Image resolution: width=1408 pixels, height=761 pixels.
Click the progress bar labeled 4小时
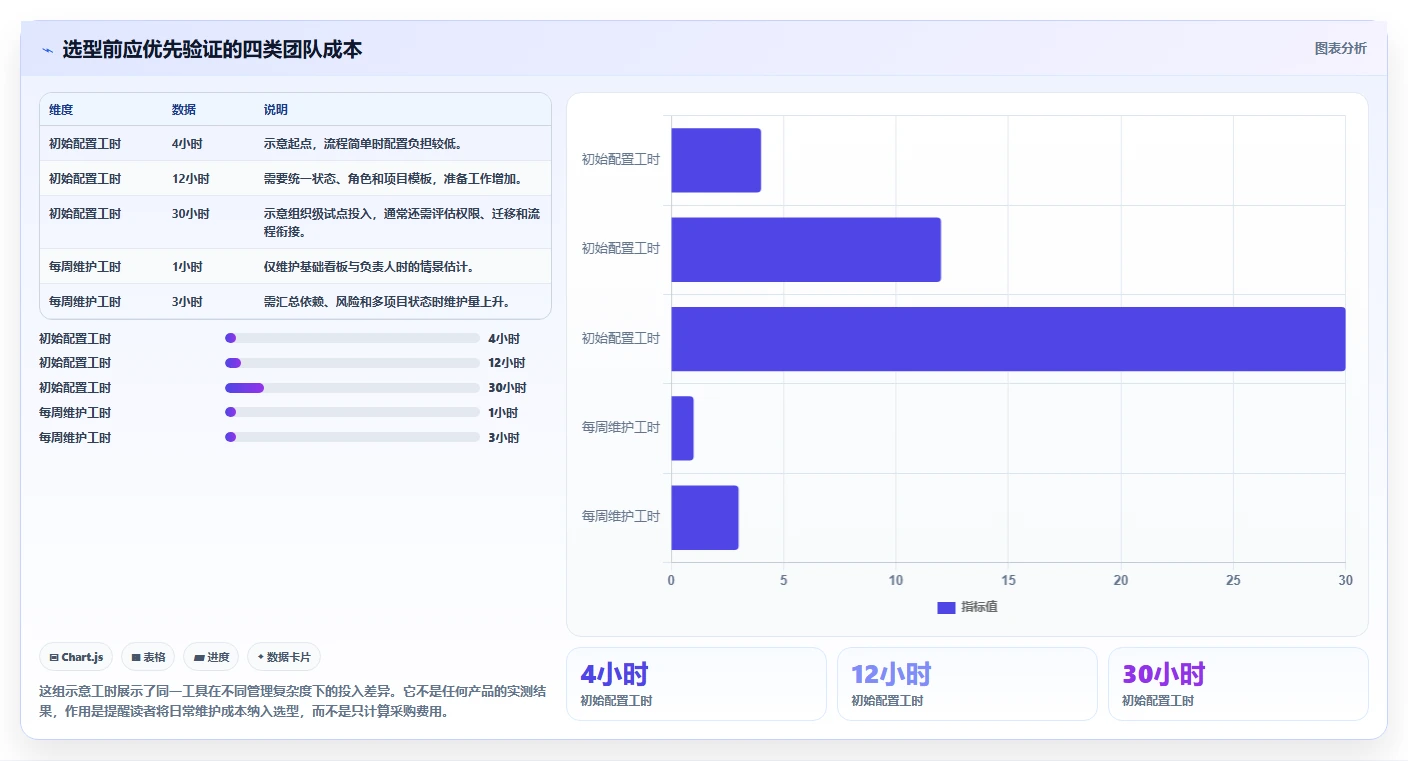click(353, 338)
